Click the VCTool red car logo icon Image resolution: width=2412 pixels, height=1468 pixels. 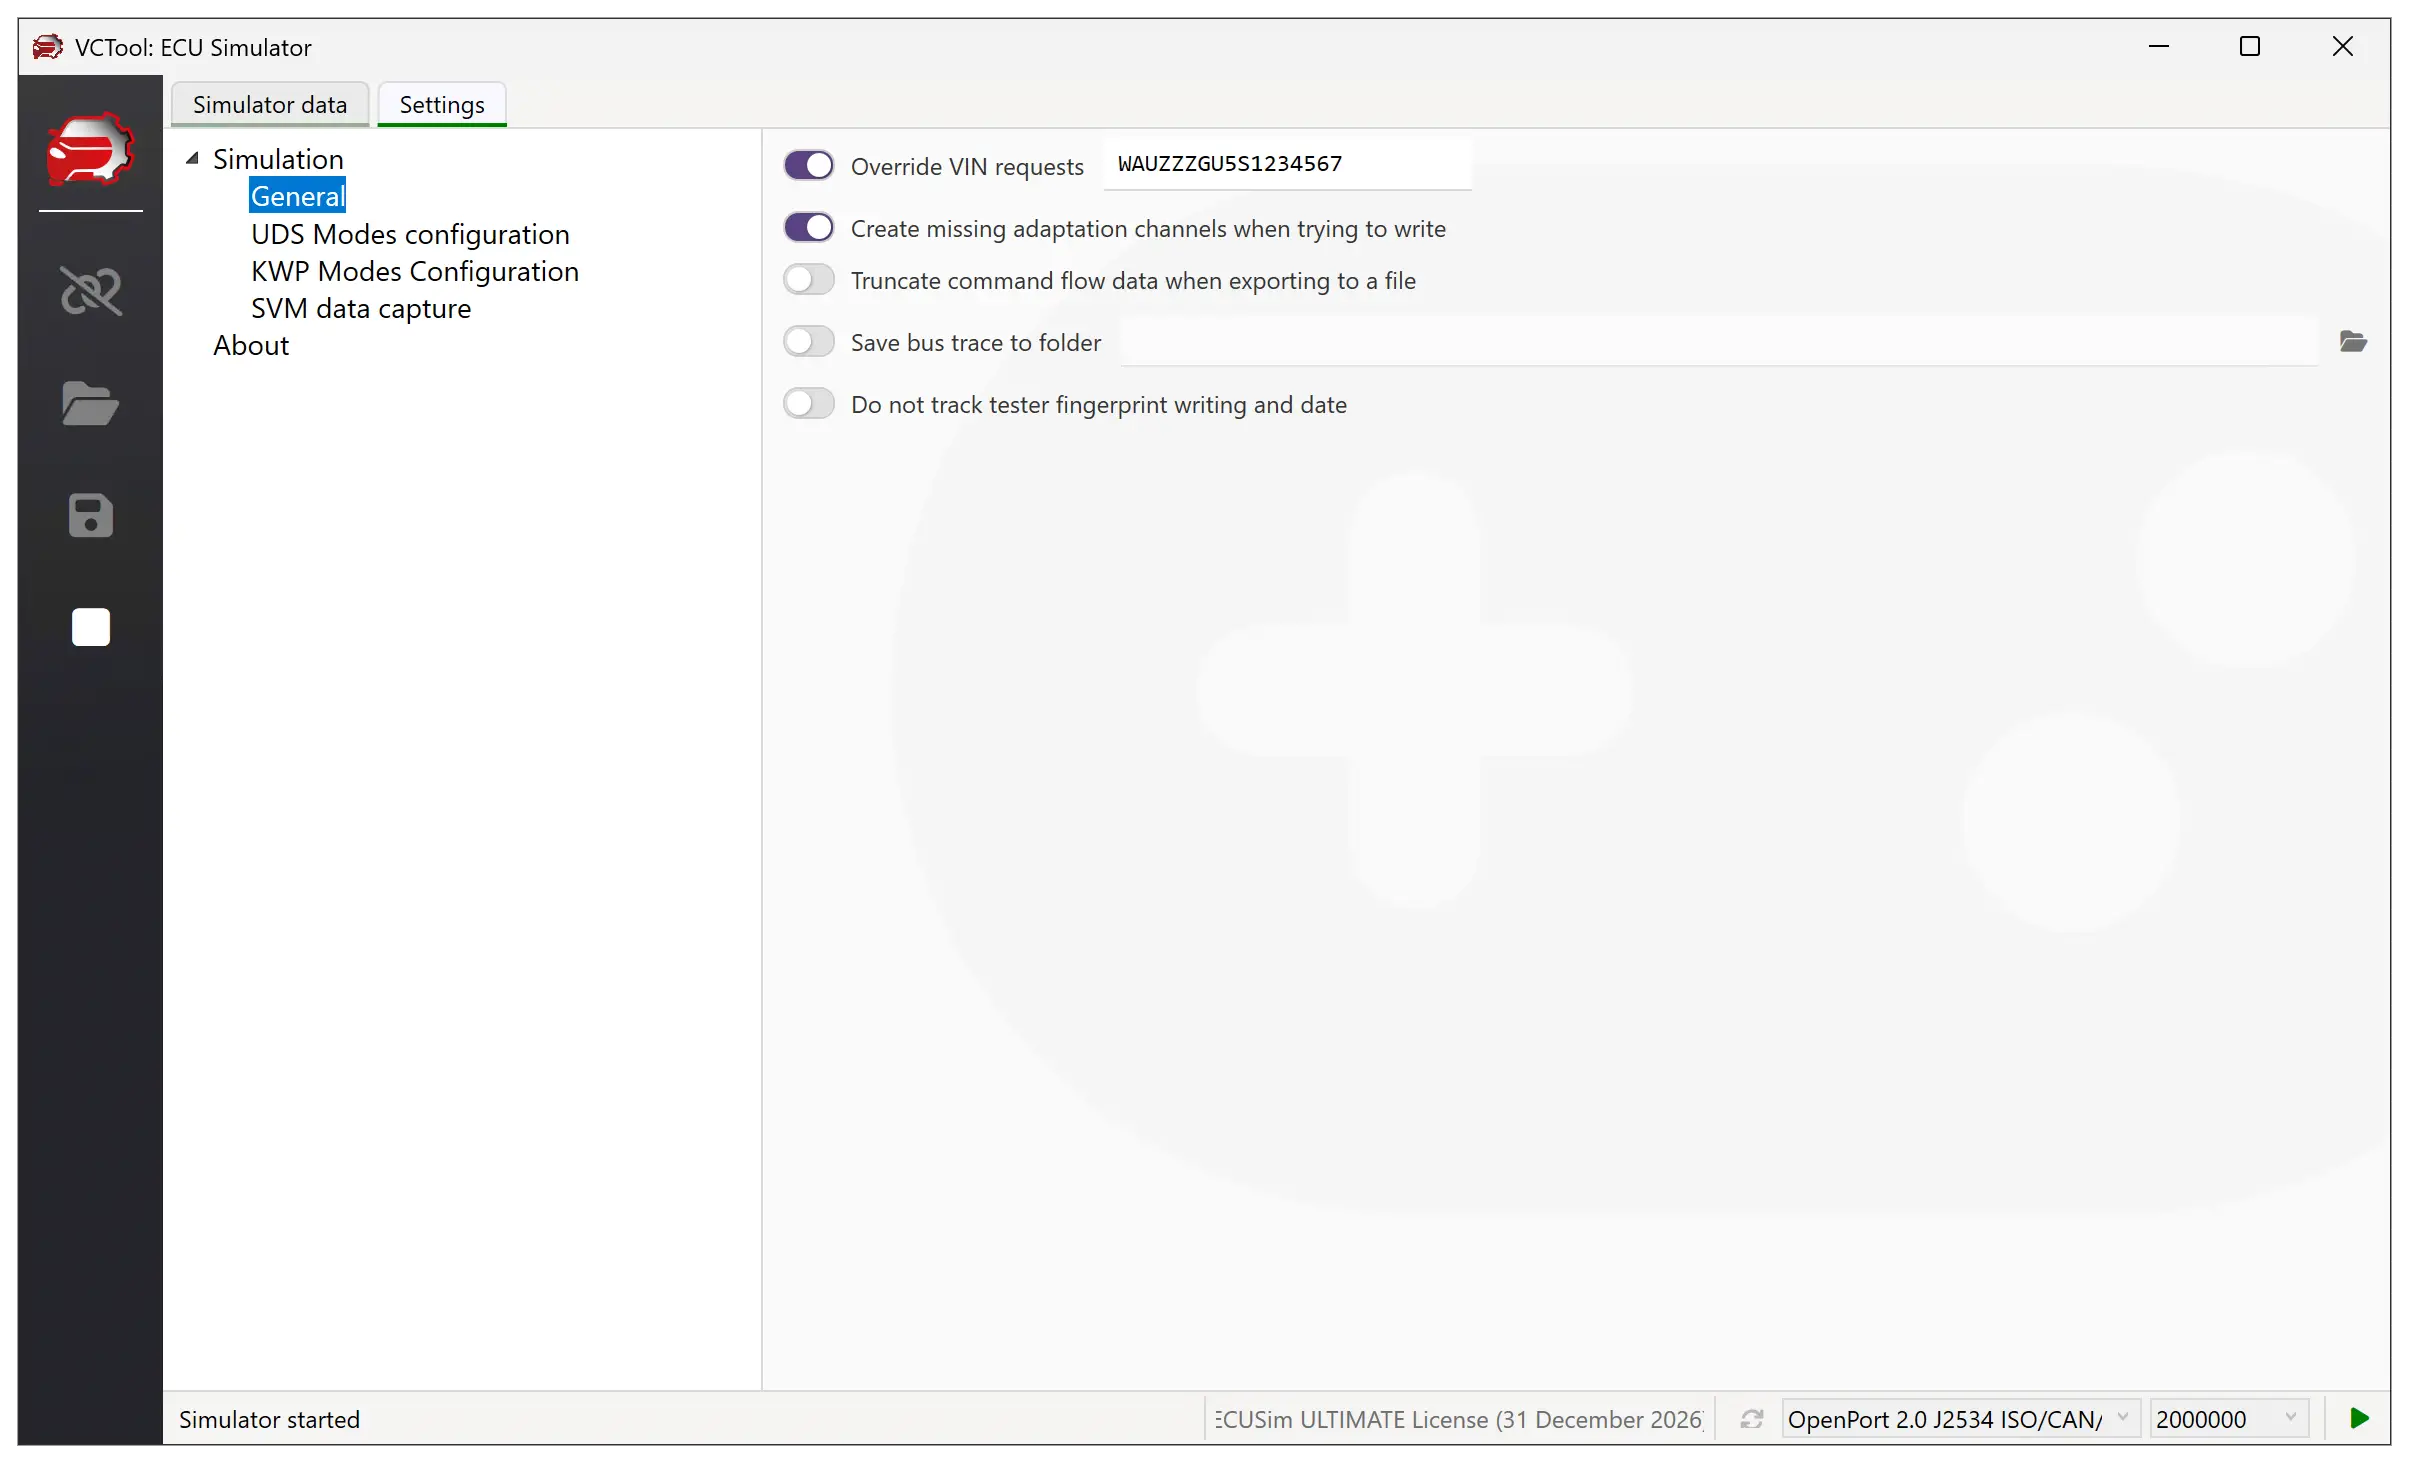coord(90,150)
